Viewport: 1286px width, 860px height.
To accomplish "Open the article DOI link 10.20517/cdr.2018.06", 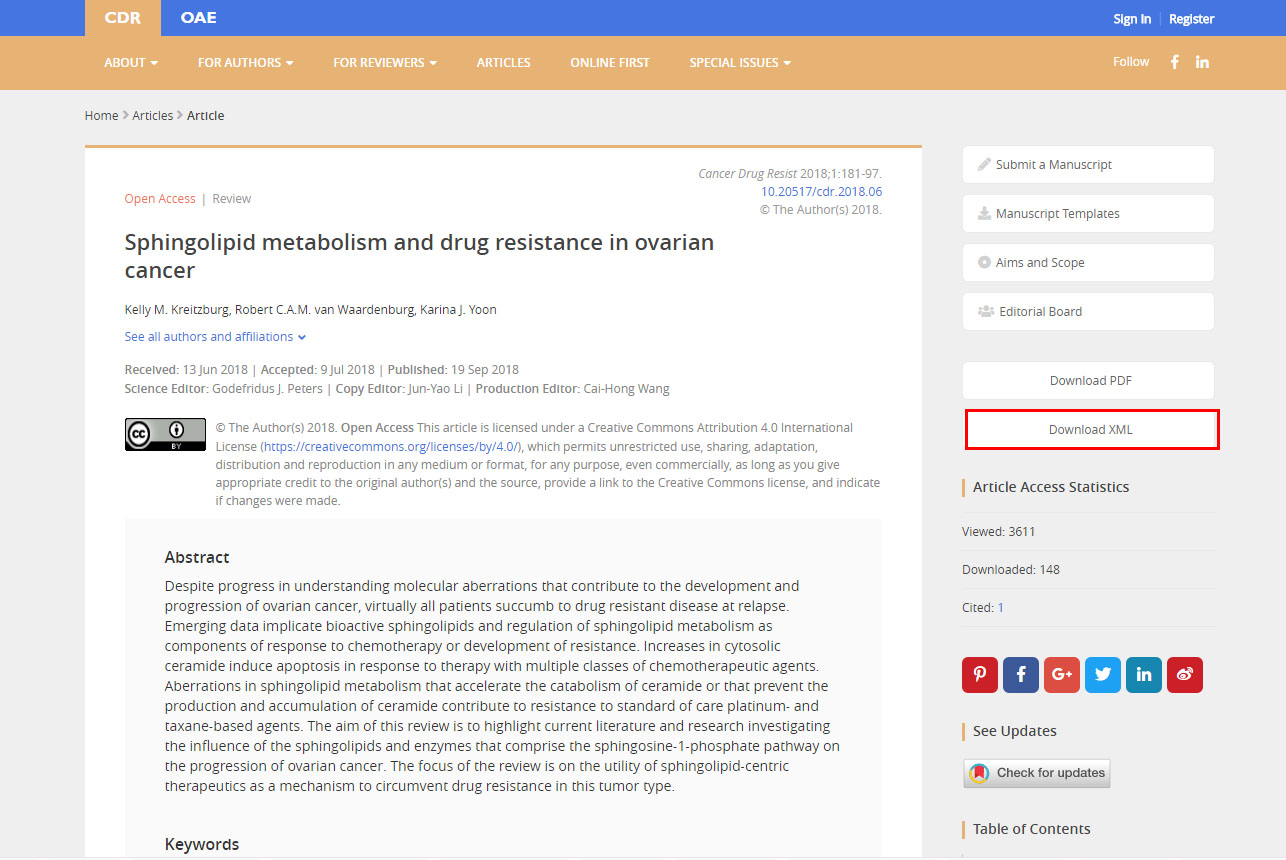I will click(x=821, y=192).
